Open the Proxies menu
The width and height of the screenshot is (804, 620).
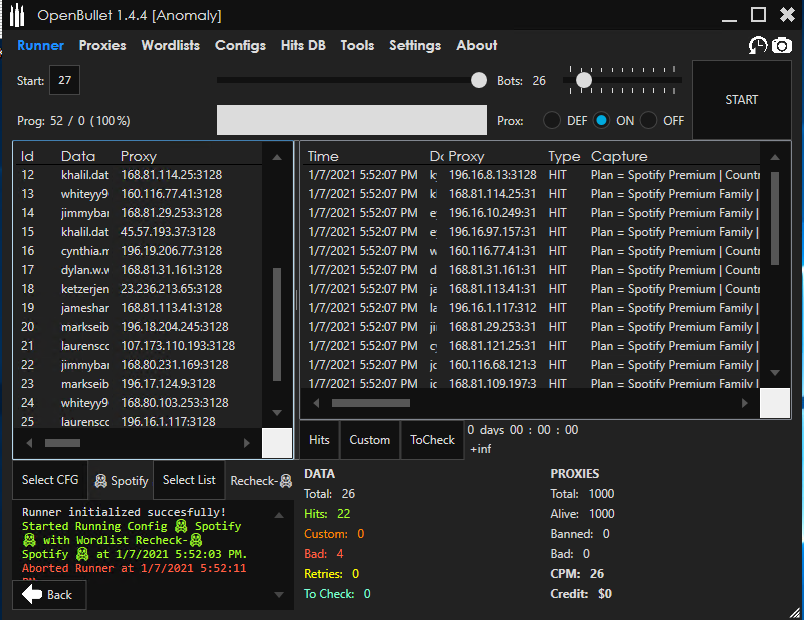coord(102,45)
